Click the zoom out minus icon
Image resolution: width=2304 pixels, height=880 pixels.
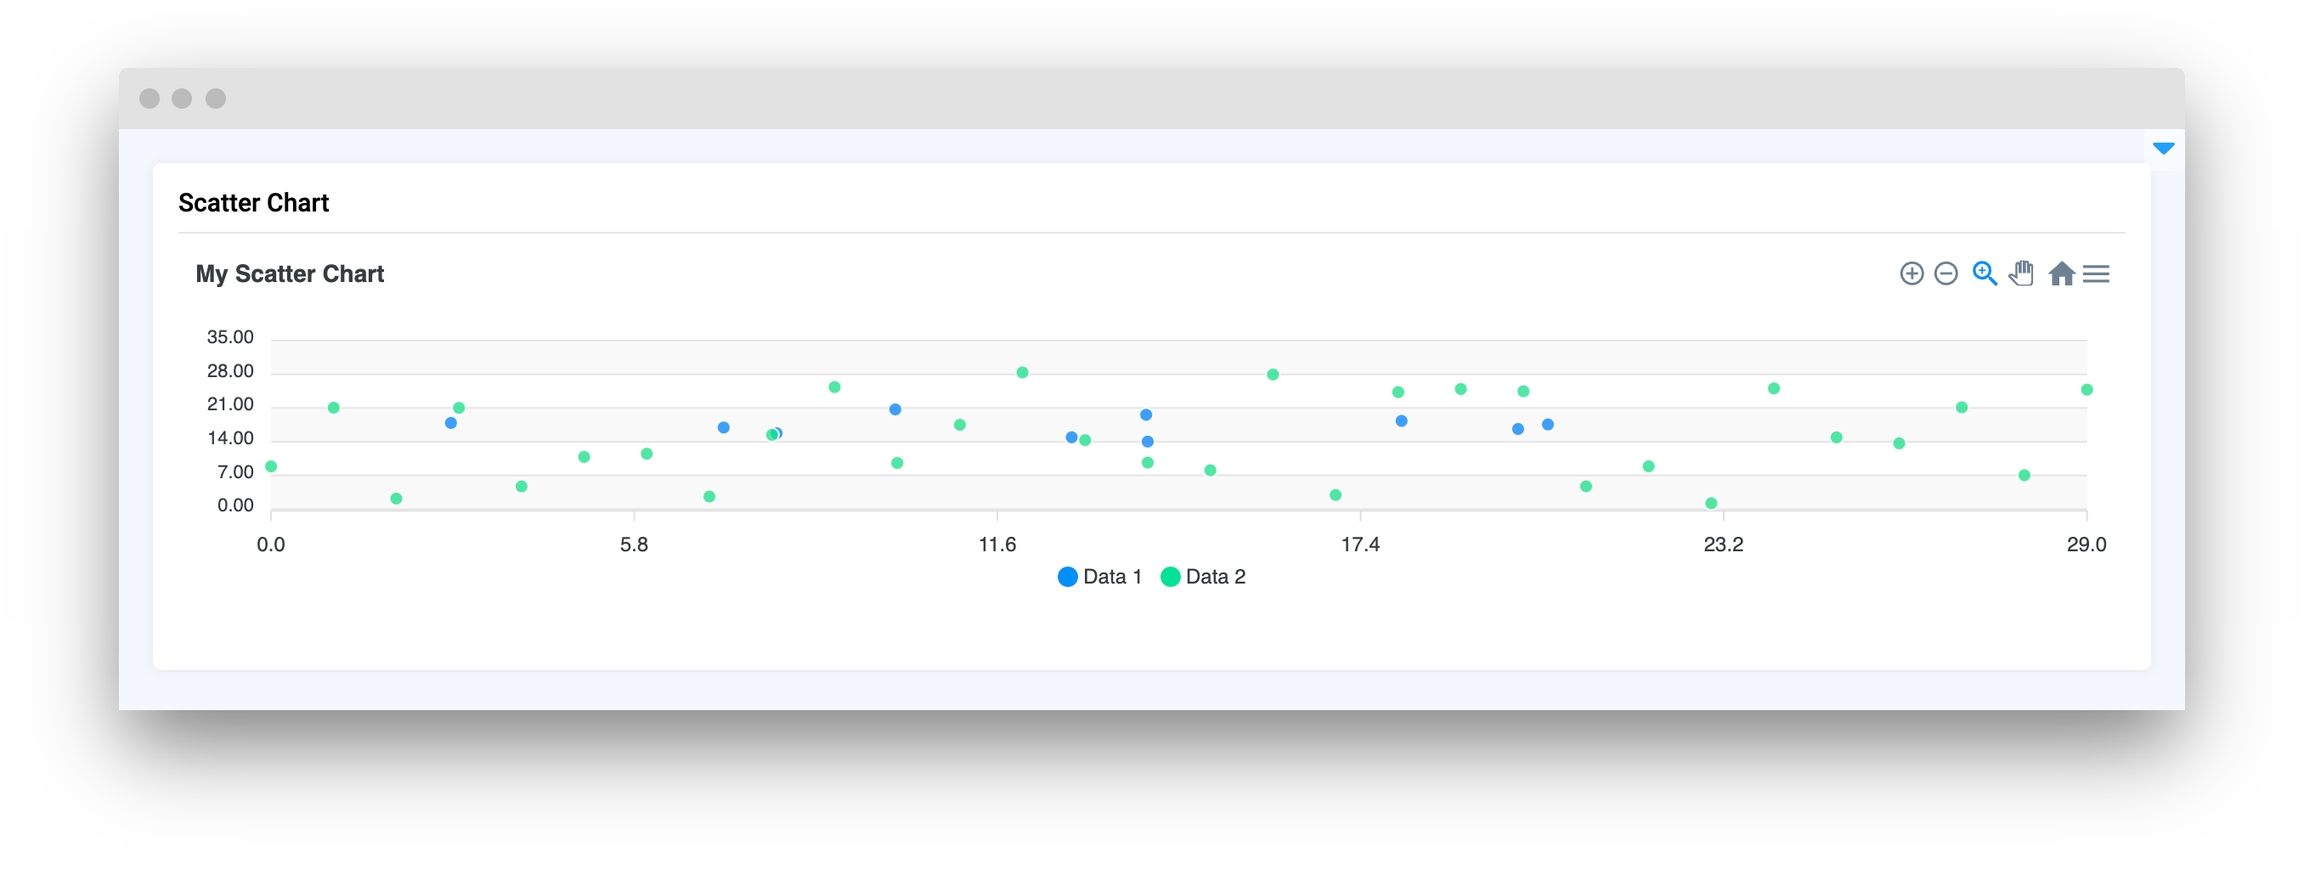1946,274
